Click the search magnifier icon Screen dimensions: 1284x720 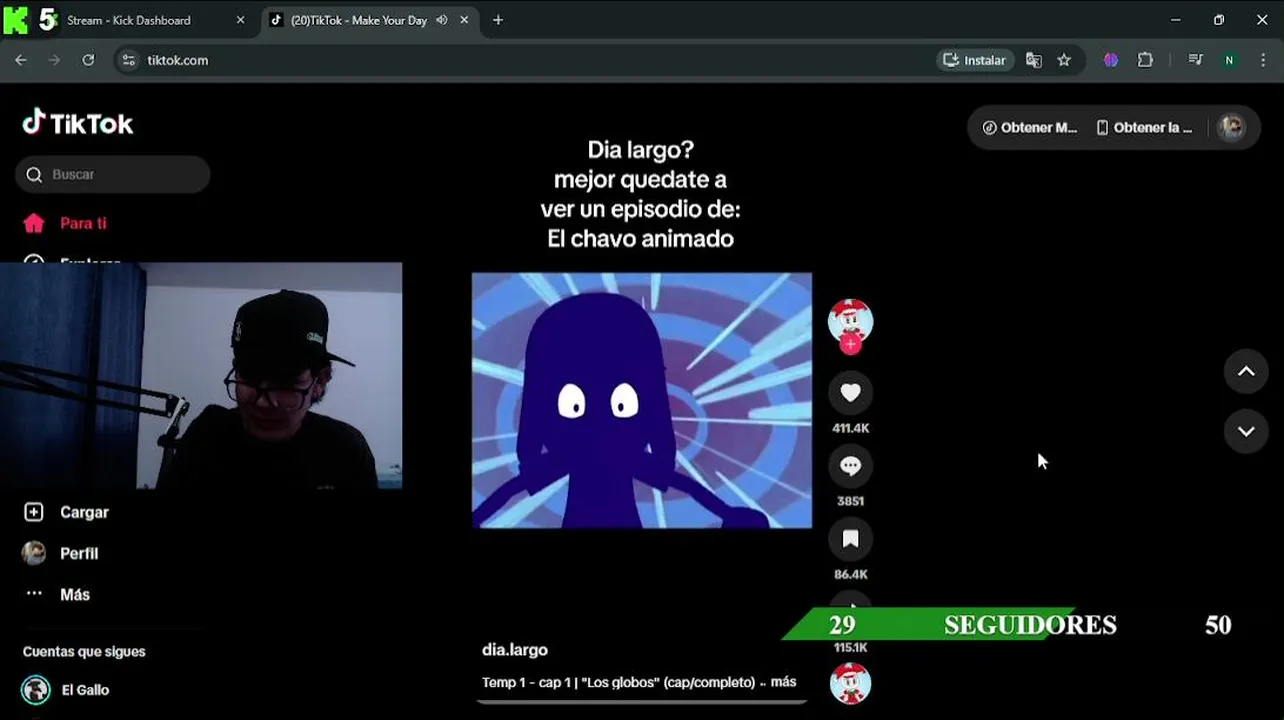34,175
